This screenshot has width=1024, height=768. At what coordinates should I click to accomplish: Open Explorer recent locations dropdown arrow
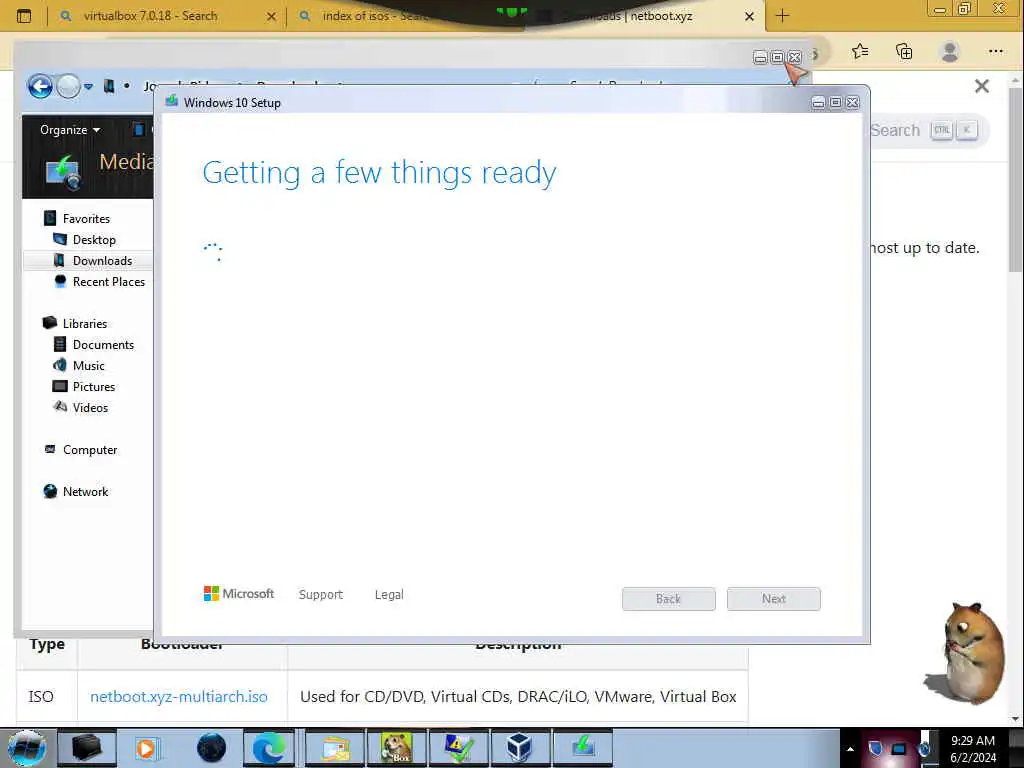tap(88, 87)
